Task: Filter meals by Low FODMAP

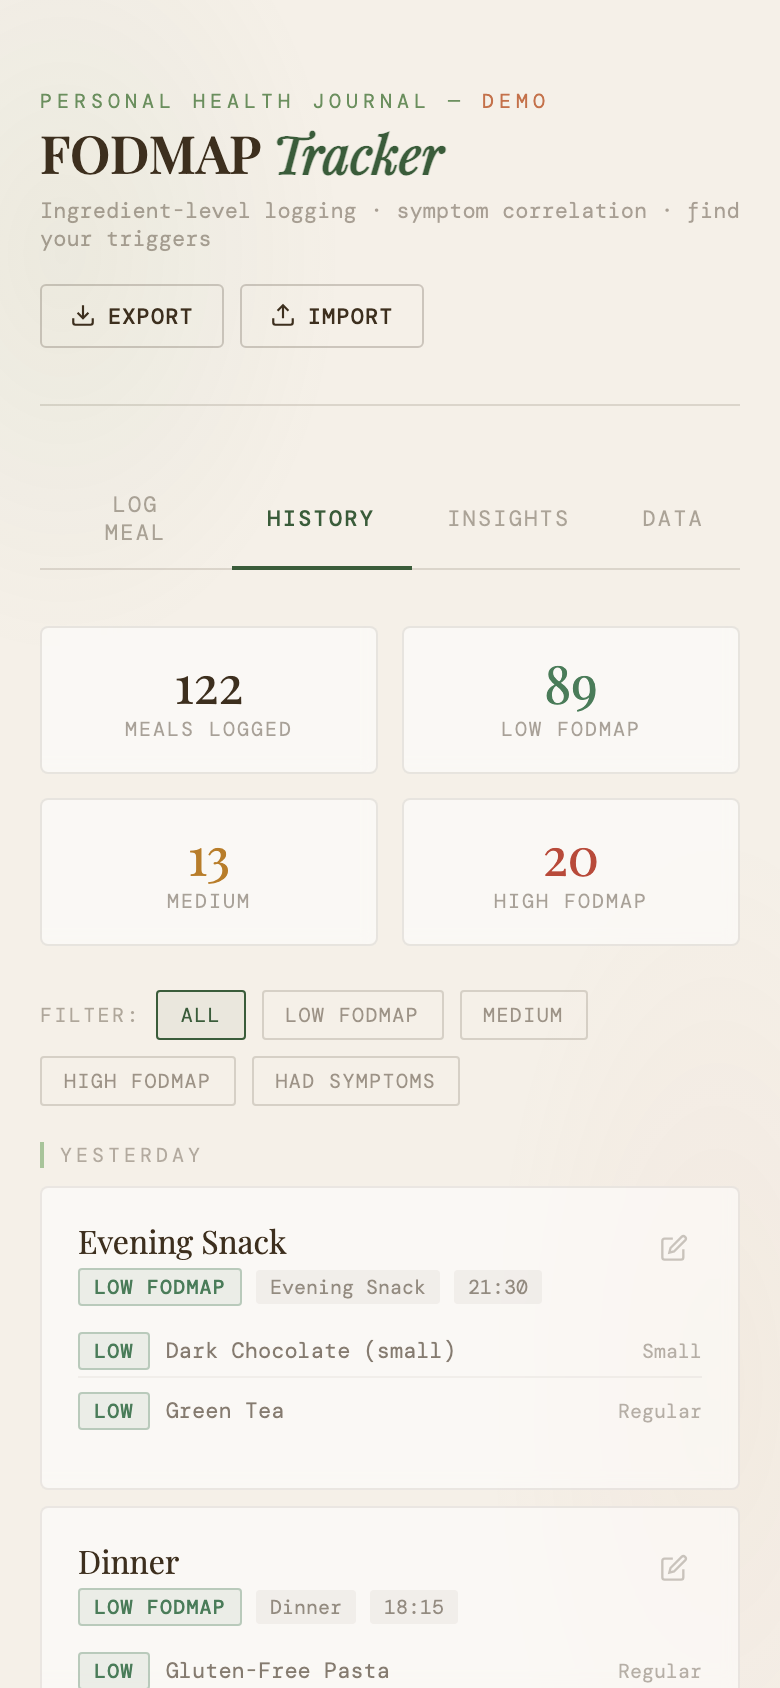Action: [352, 1015]
